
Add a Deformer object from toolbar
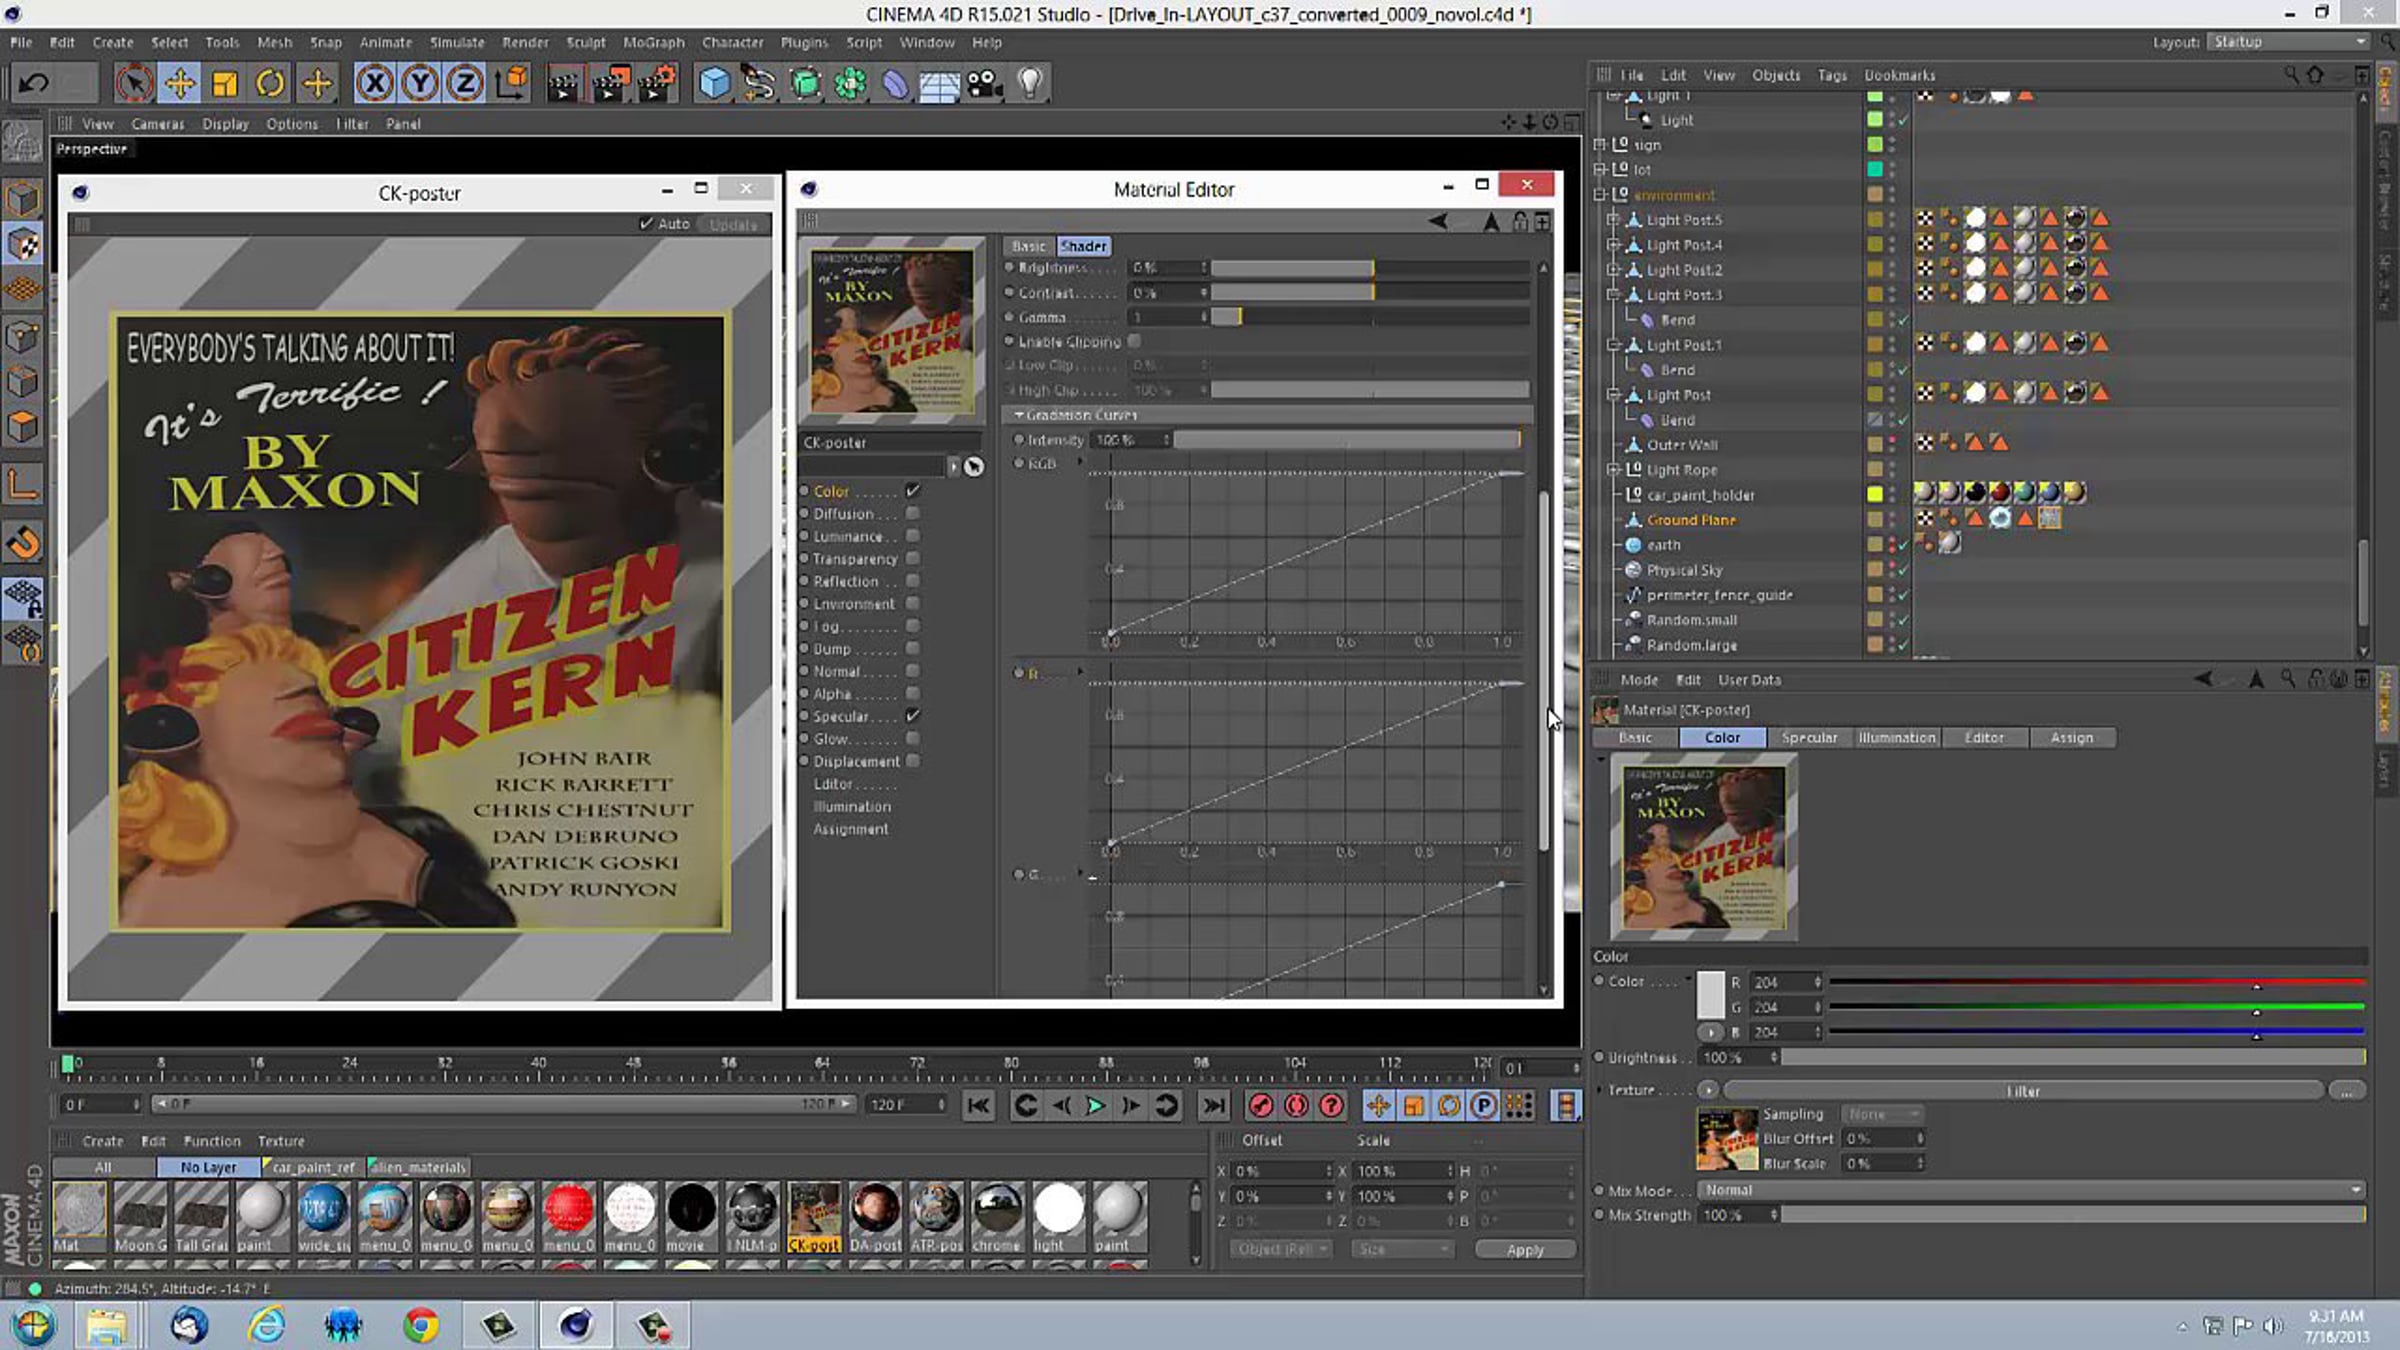click(x=895, y=84)
